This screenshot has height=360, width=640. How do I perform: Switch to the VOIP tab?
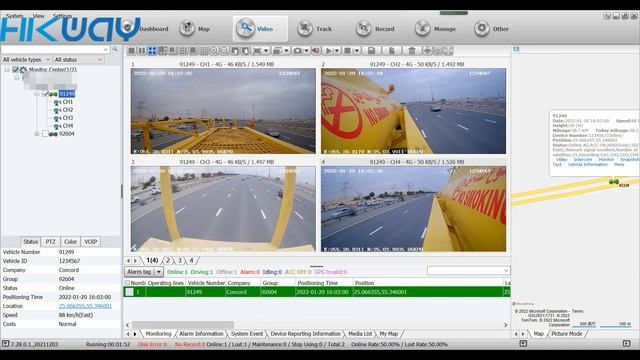(x=91, y=242)
